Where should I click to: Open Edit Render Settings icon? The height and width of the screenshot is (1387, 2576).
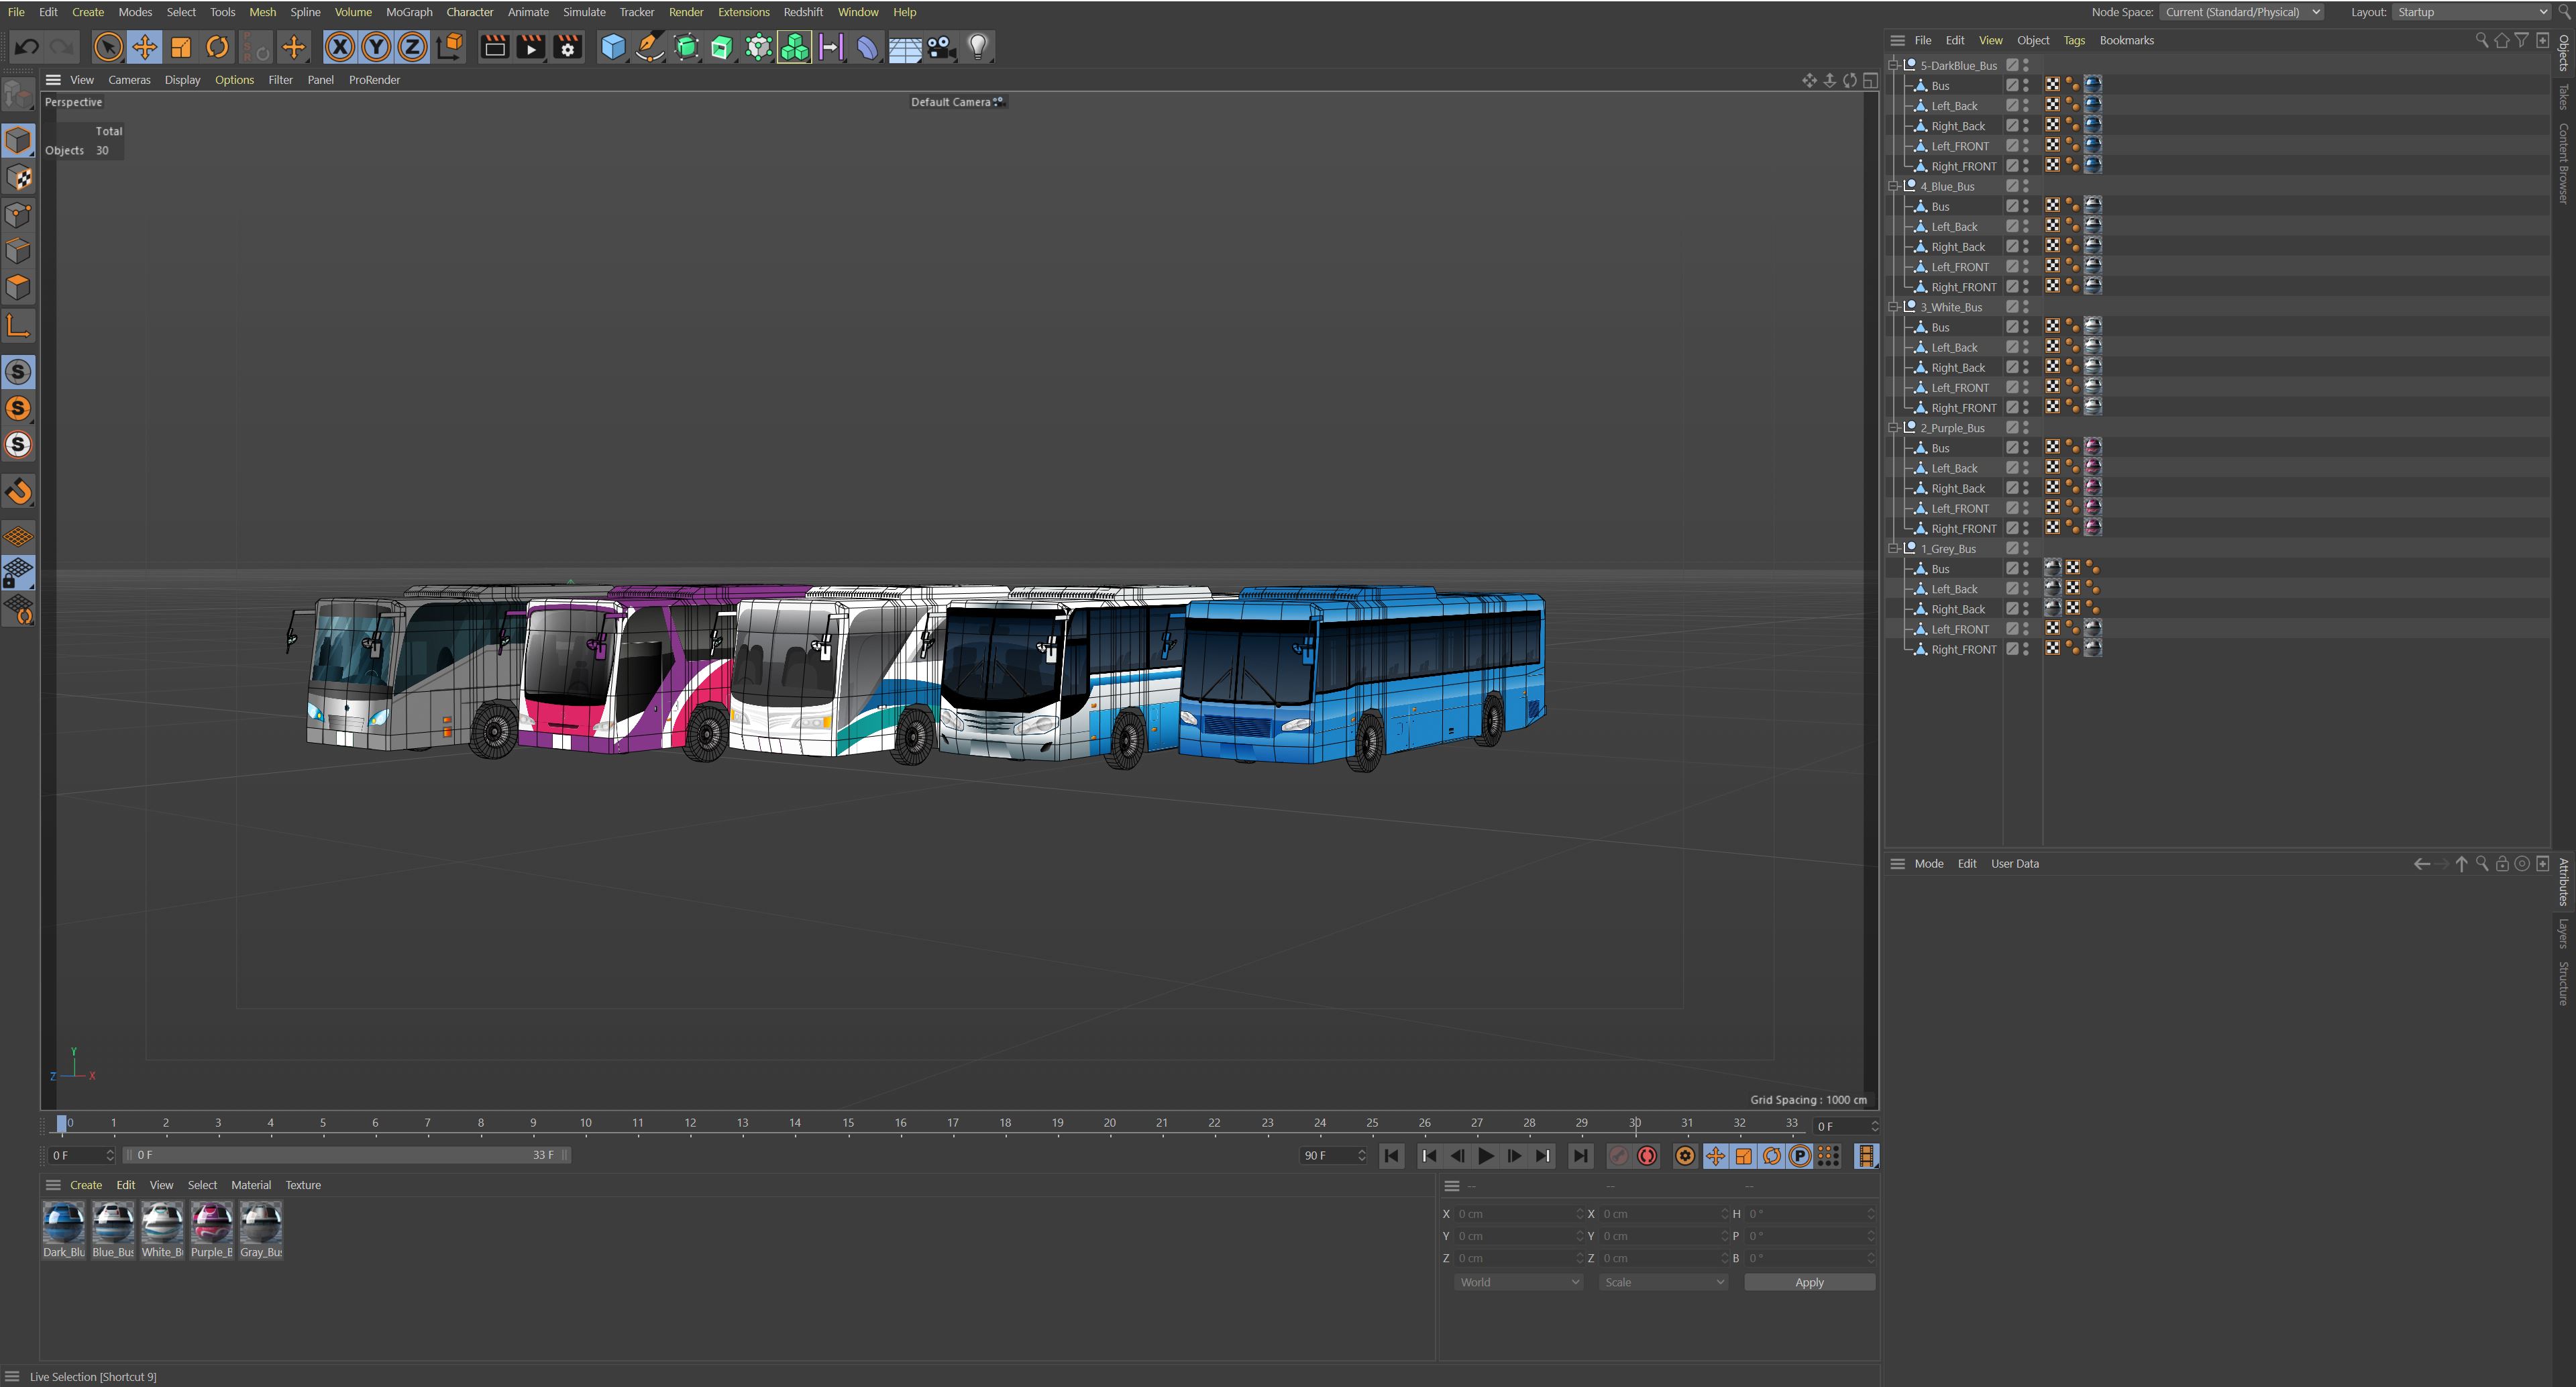click(x=568, y=47)
